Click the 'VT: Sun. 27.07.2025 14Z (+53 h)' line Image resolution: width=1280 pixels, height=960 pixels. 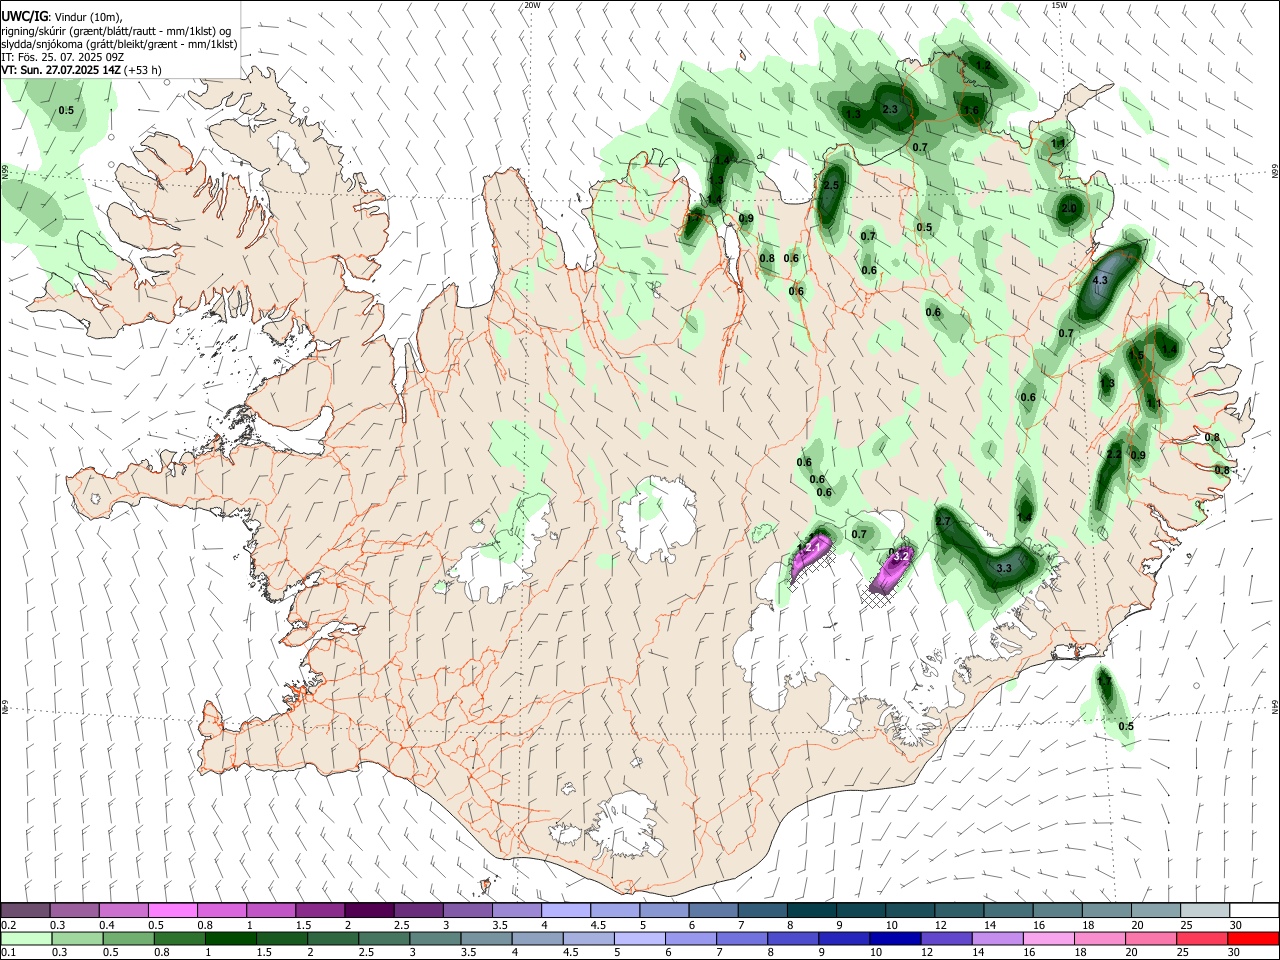[x=81, y=70]
